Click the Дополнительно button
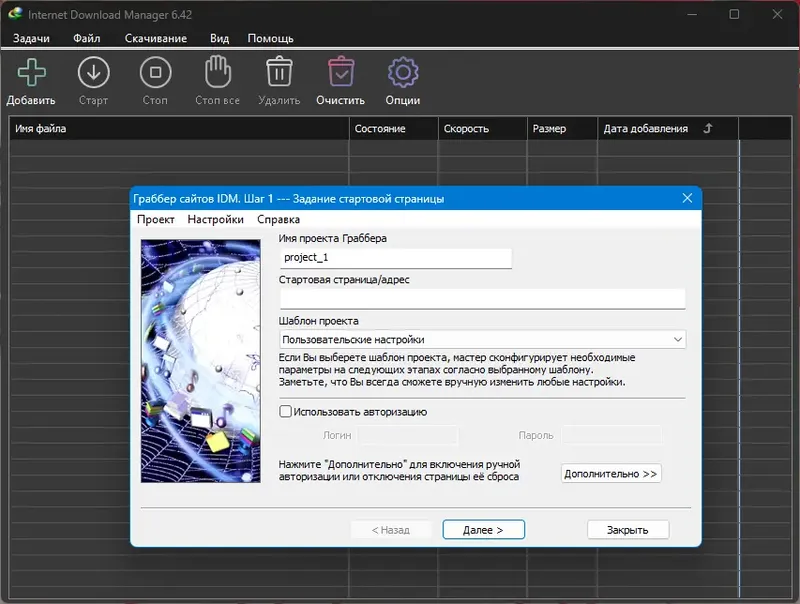The image size is (800, 604). pyautogui.click(x=611, y=473)
